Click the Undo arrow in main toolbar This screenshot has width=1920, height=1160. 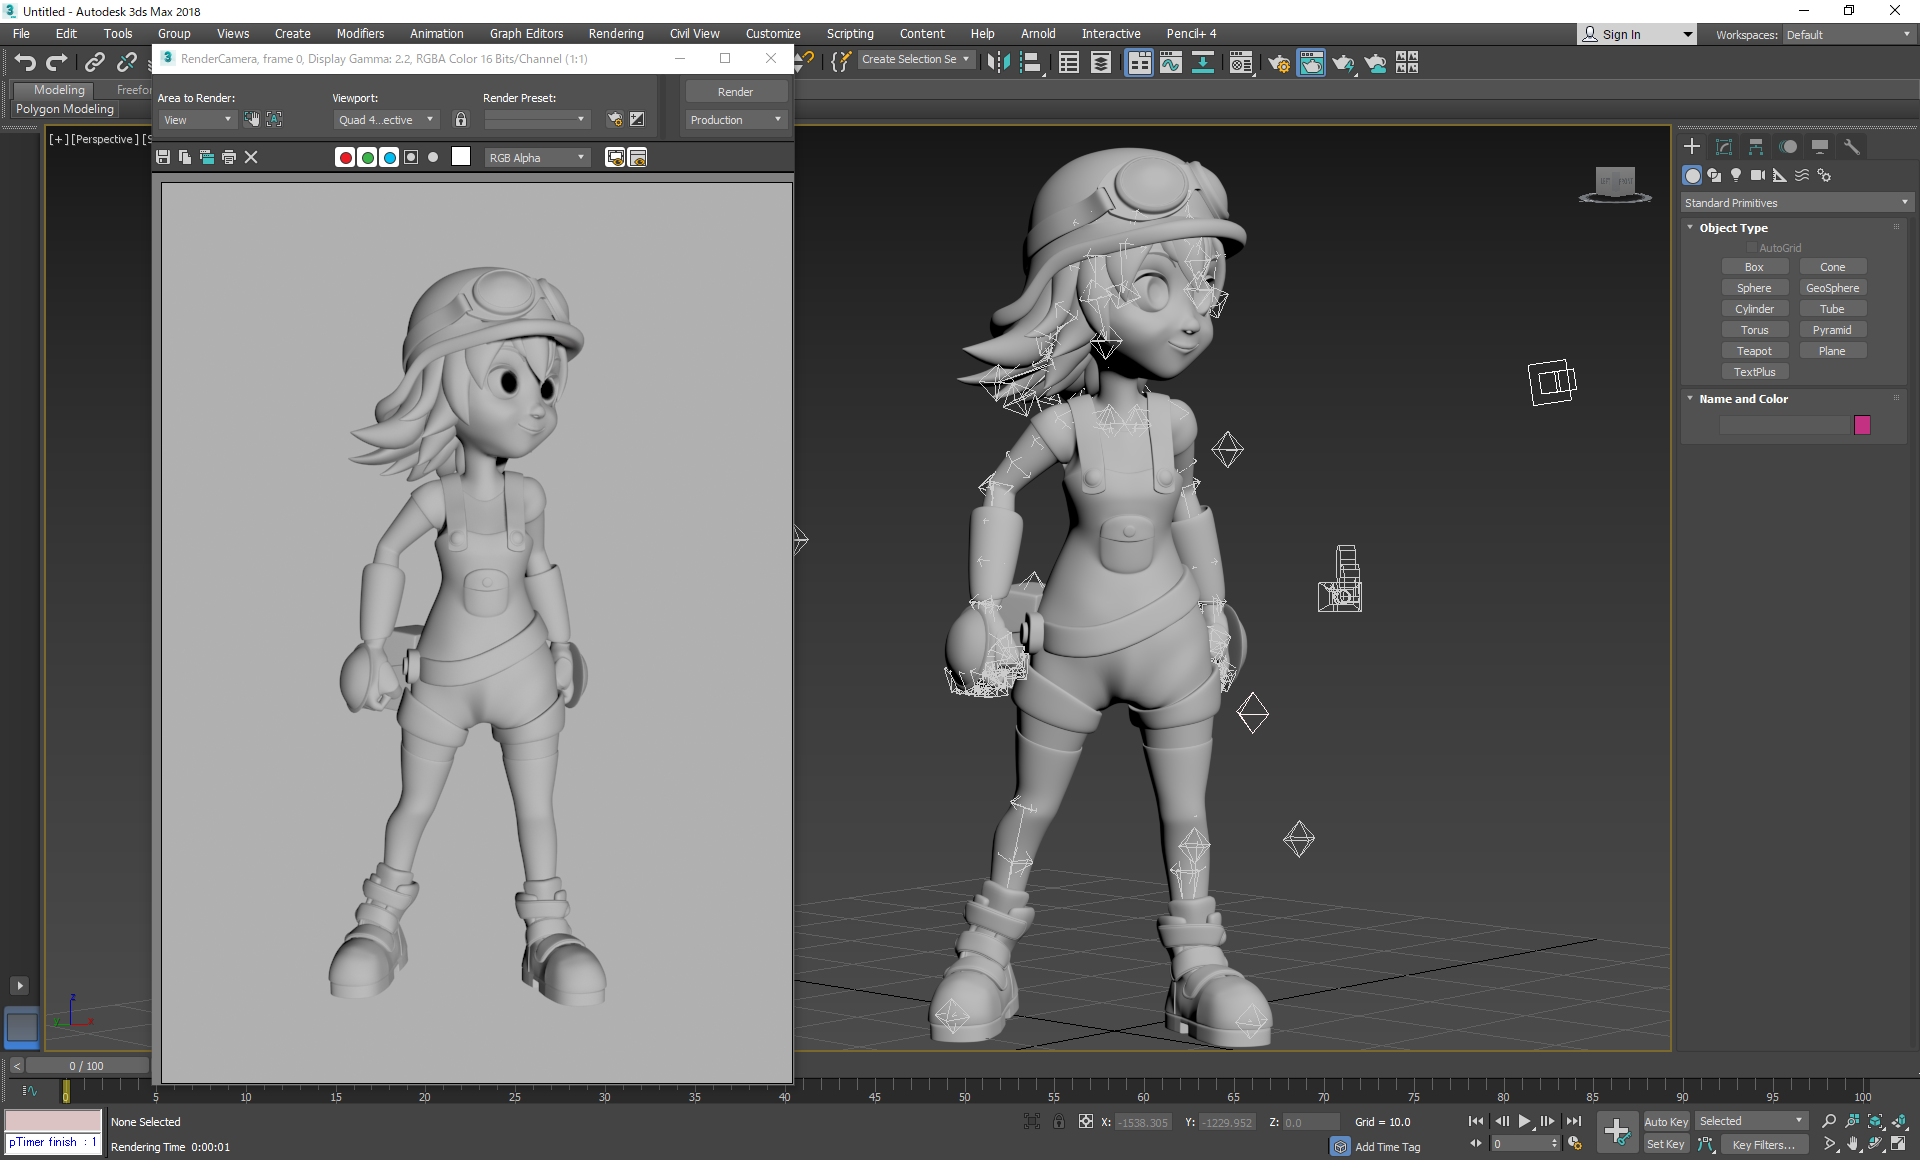(25, 63)
